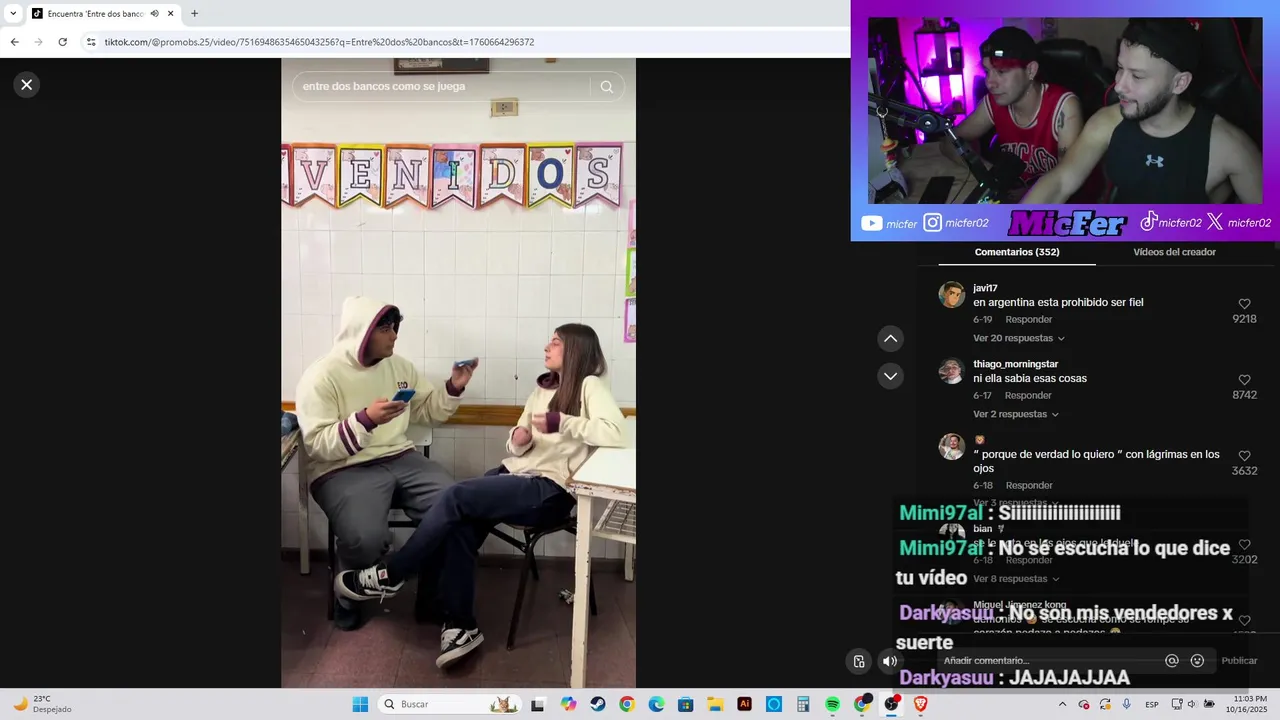This screenshot has width=1280, height=720.
Task: Open the ESP language indicator
Action: pos(1152,704)
